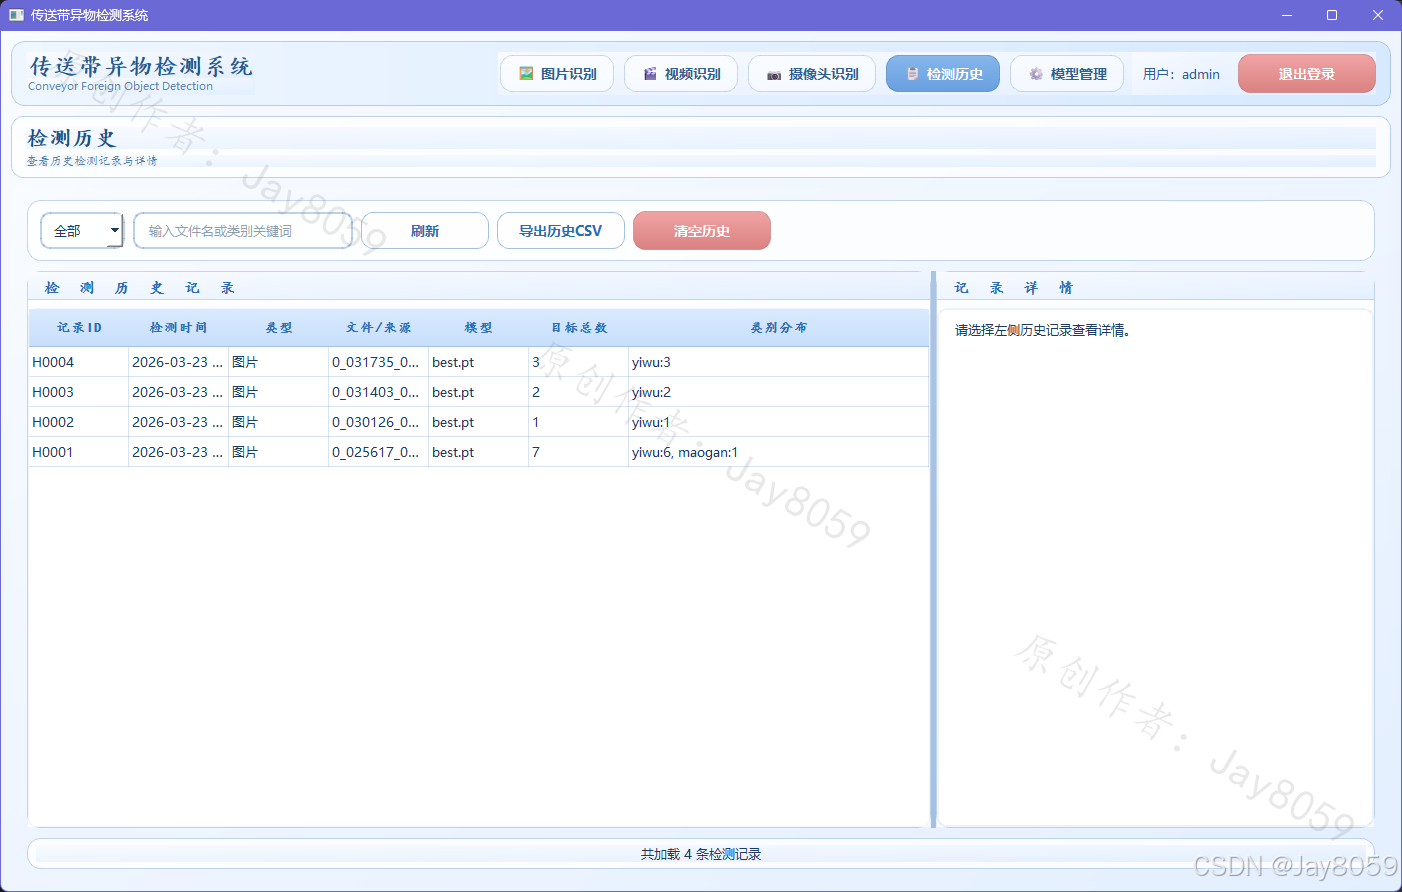Image resolution: width=1402 pixels, height=892 pixels.
Task: Close the application window
Action: click(1378, 15)
